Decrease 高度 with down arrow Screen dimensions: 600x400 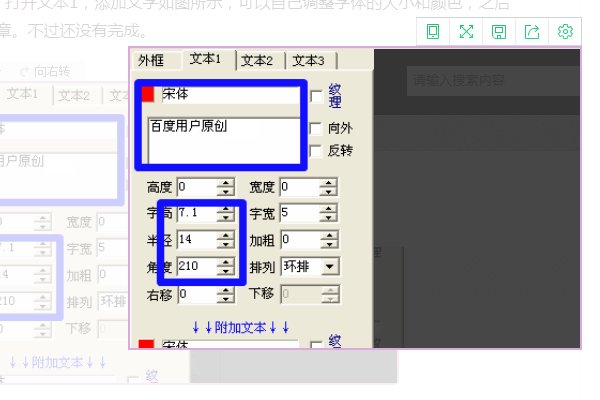(x=226, y=192)
